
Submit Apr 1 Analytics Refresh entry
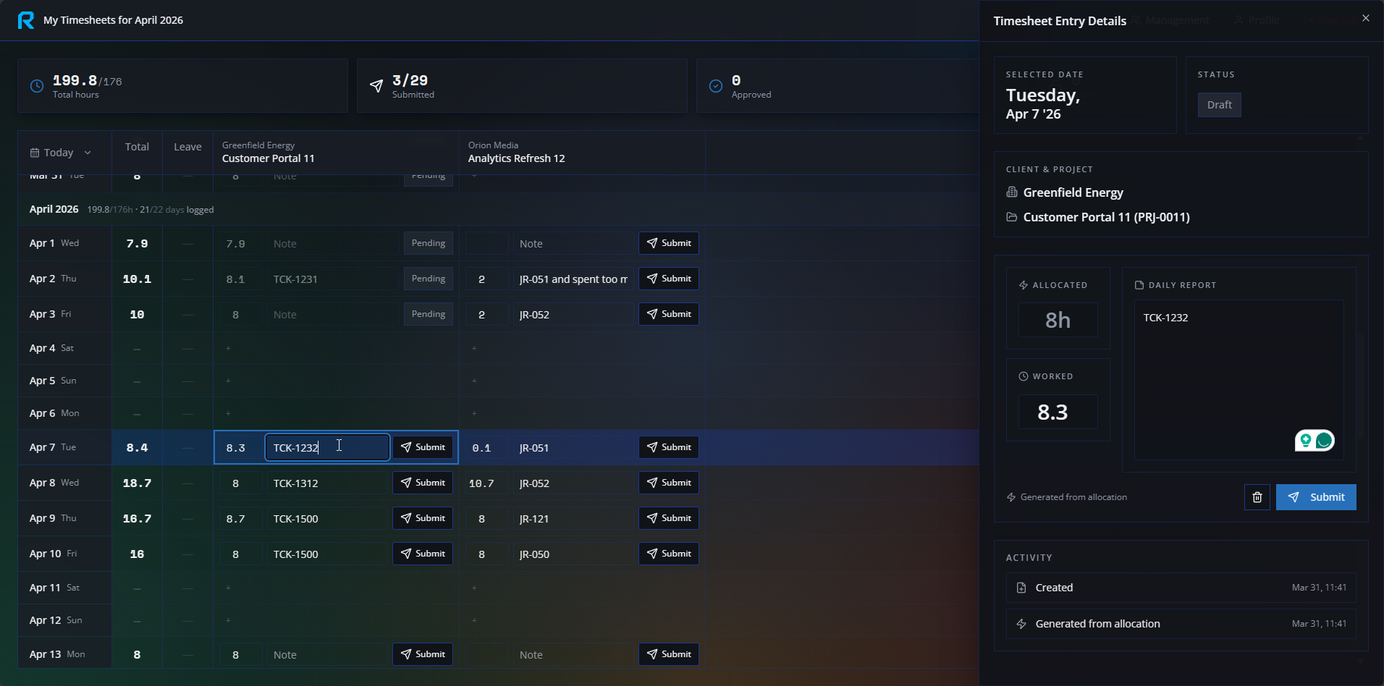(x=668, y=243)
